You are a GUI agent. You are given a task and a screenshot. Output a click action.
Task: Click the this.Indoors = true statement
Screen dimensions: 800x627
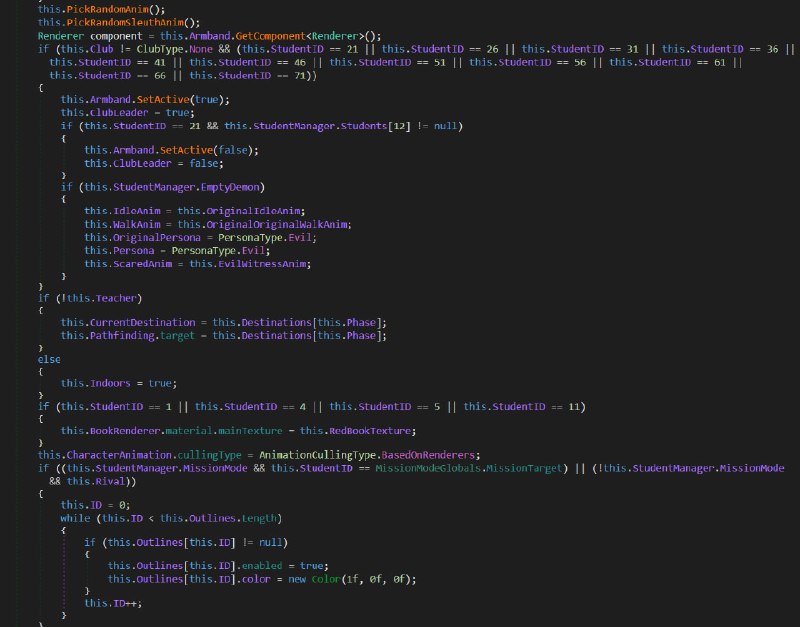[x=118, y=383]
